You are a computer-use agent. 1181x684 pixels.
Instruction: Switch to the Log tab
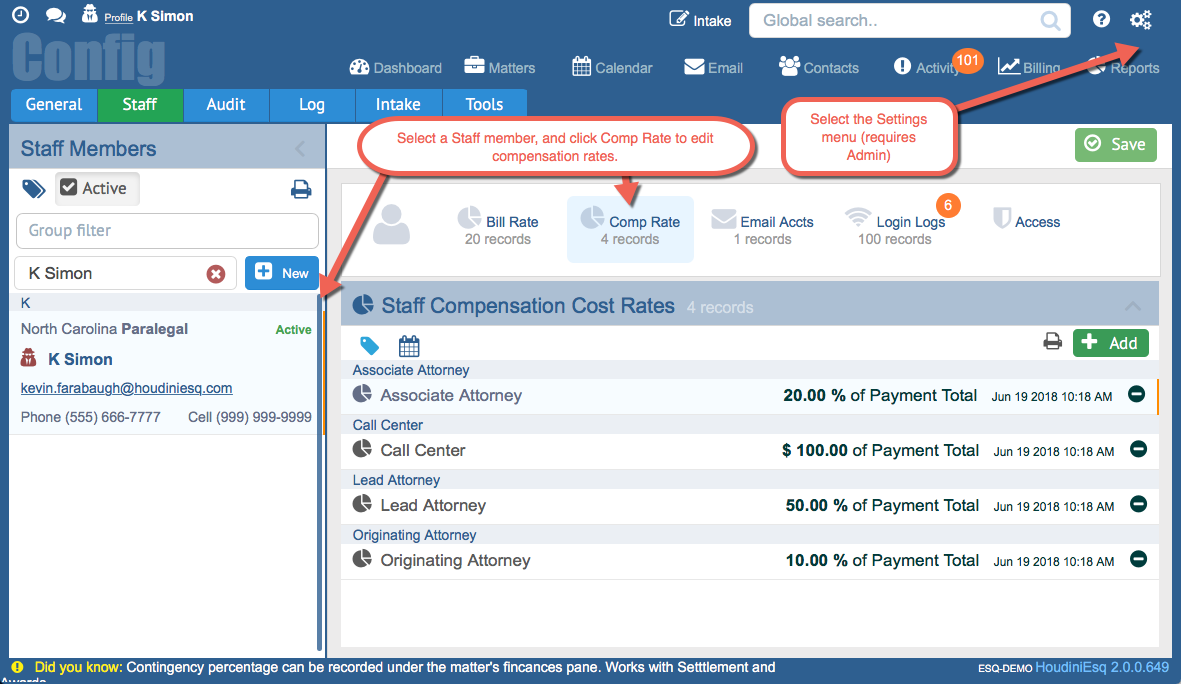[312, 105]
